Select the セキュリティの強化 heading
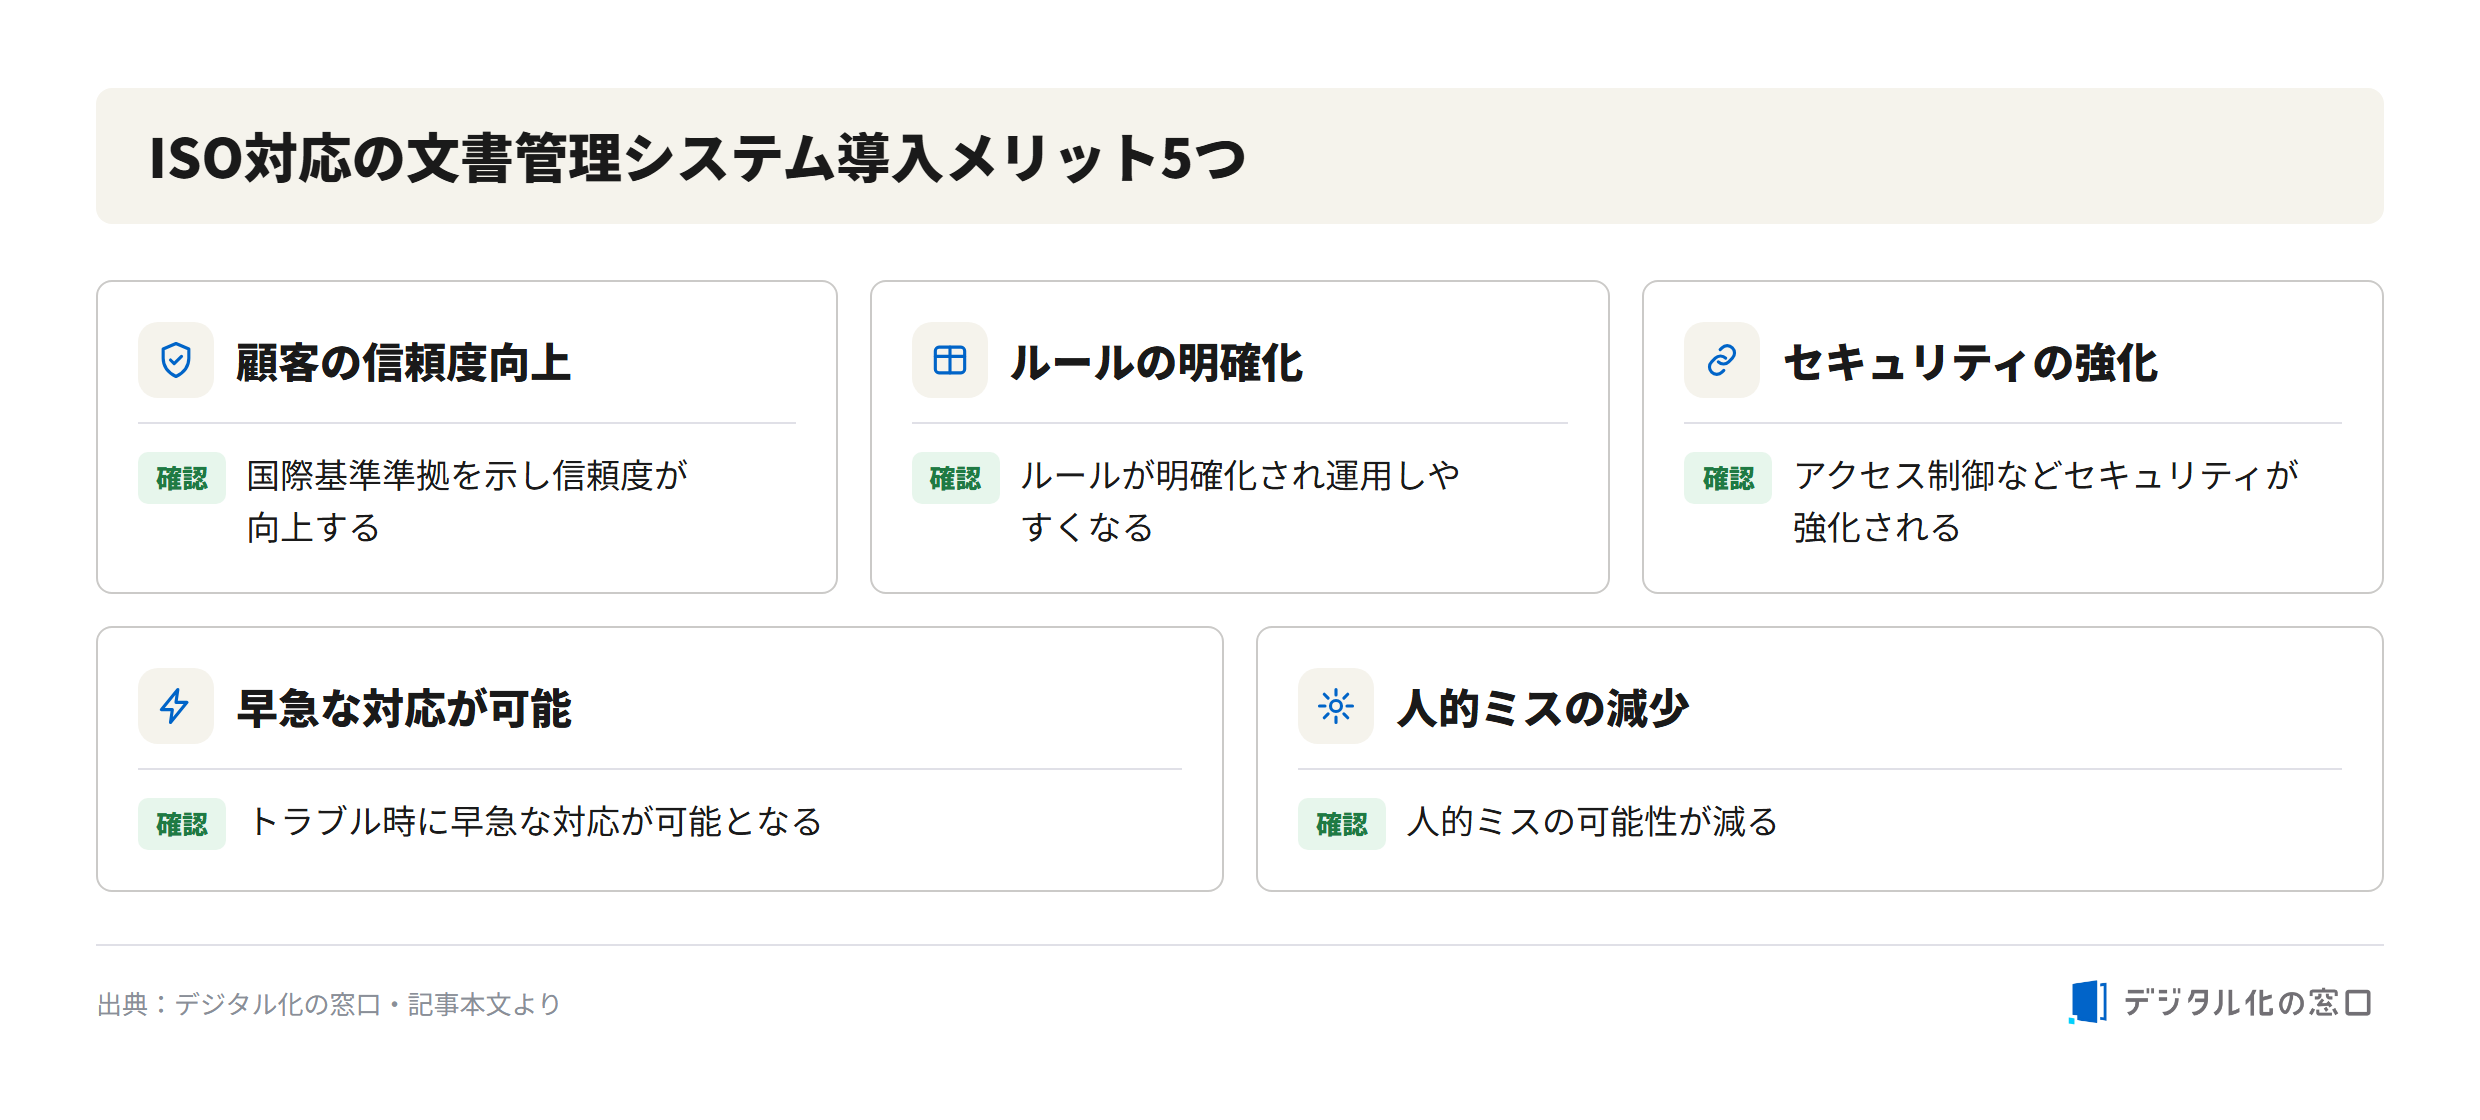 pos(1970,362)
